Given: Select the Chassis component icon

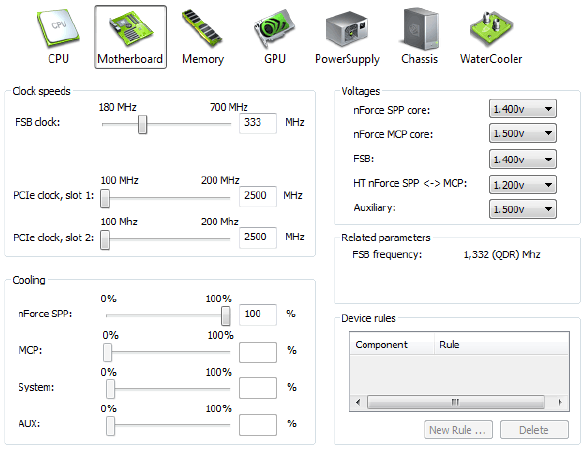Looking at the screenshot, I should [419, 37].
